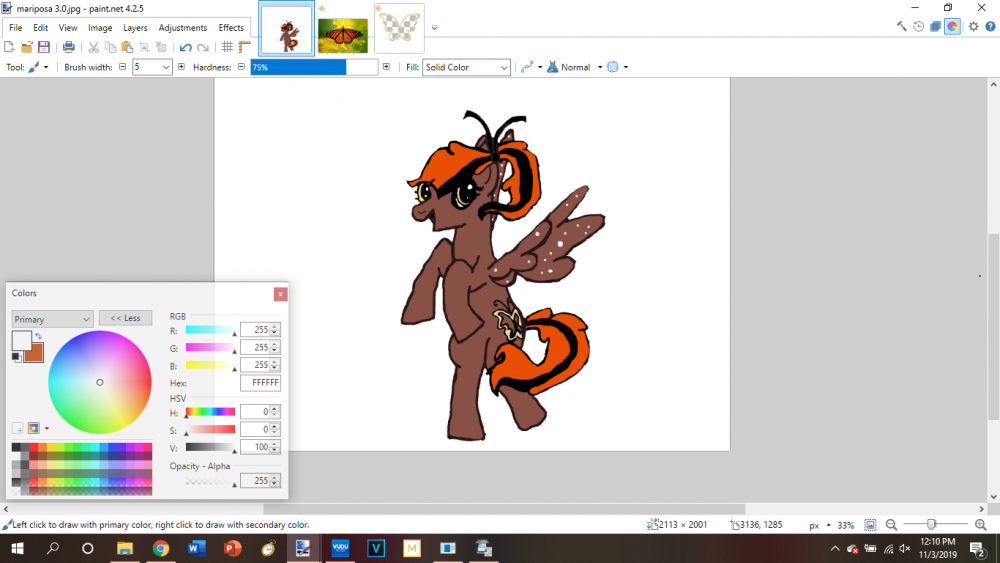1000x563 pixels.
Task: Switch to the monarch butterfly image thumbnail
Action: pyautogui.click(x=342, y=36)
